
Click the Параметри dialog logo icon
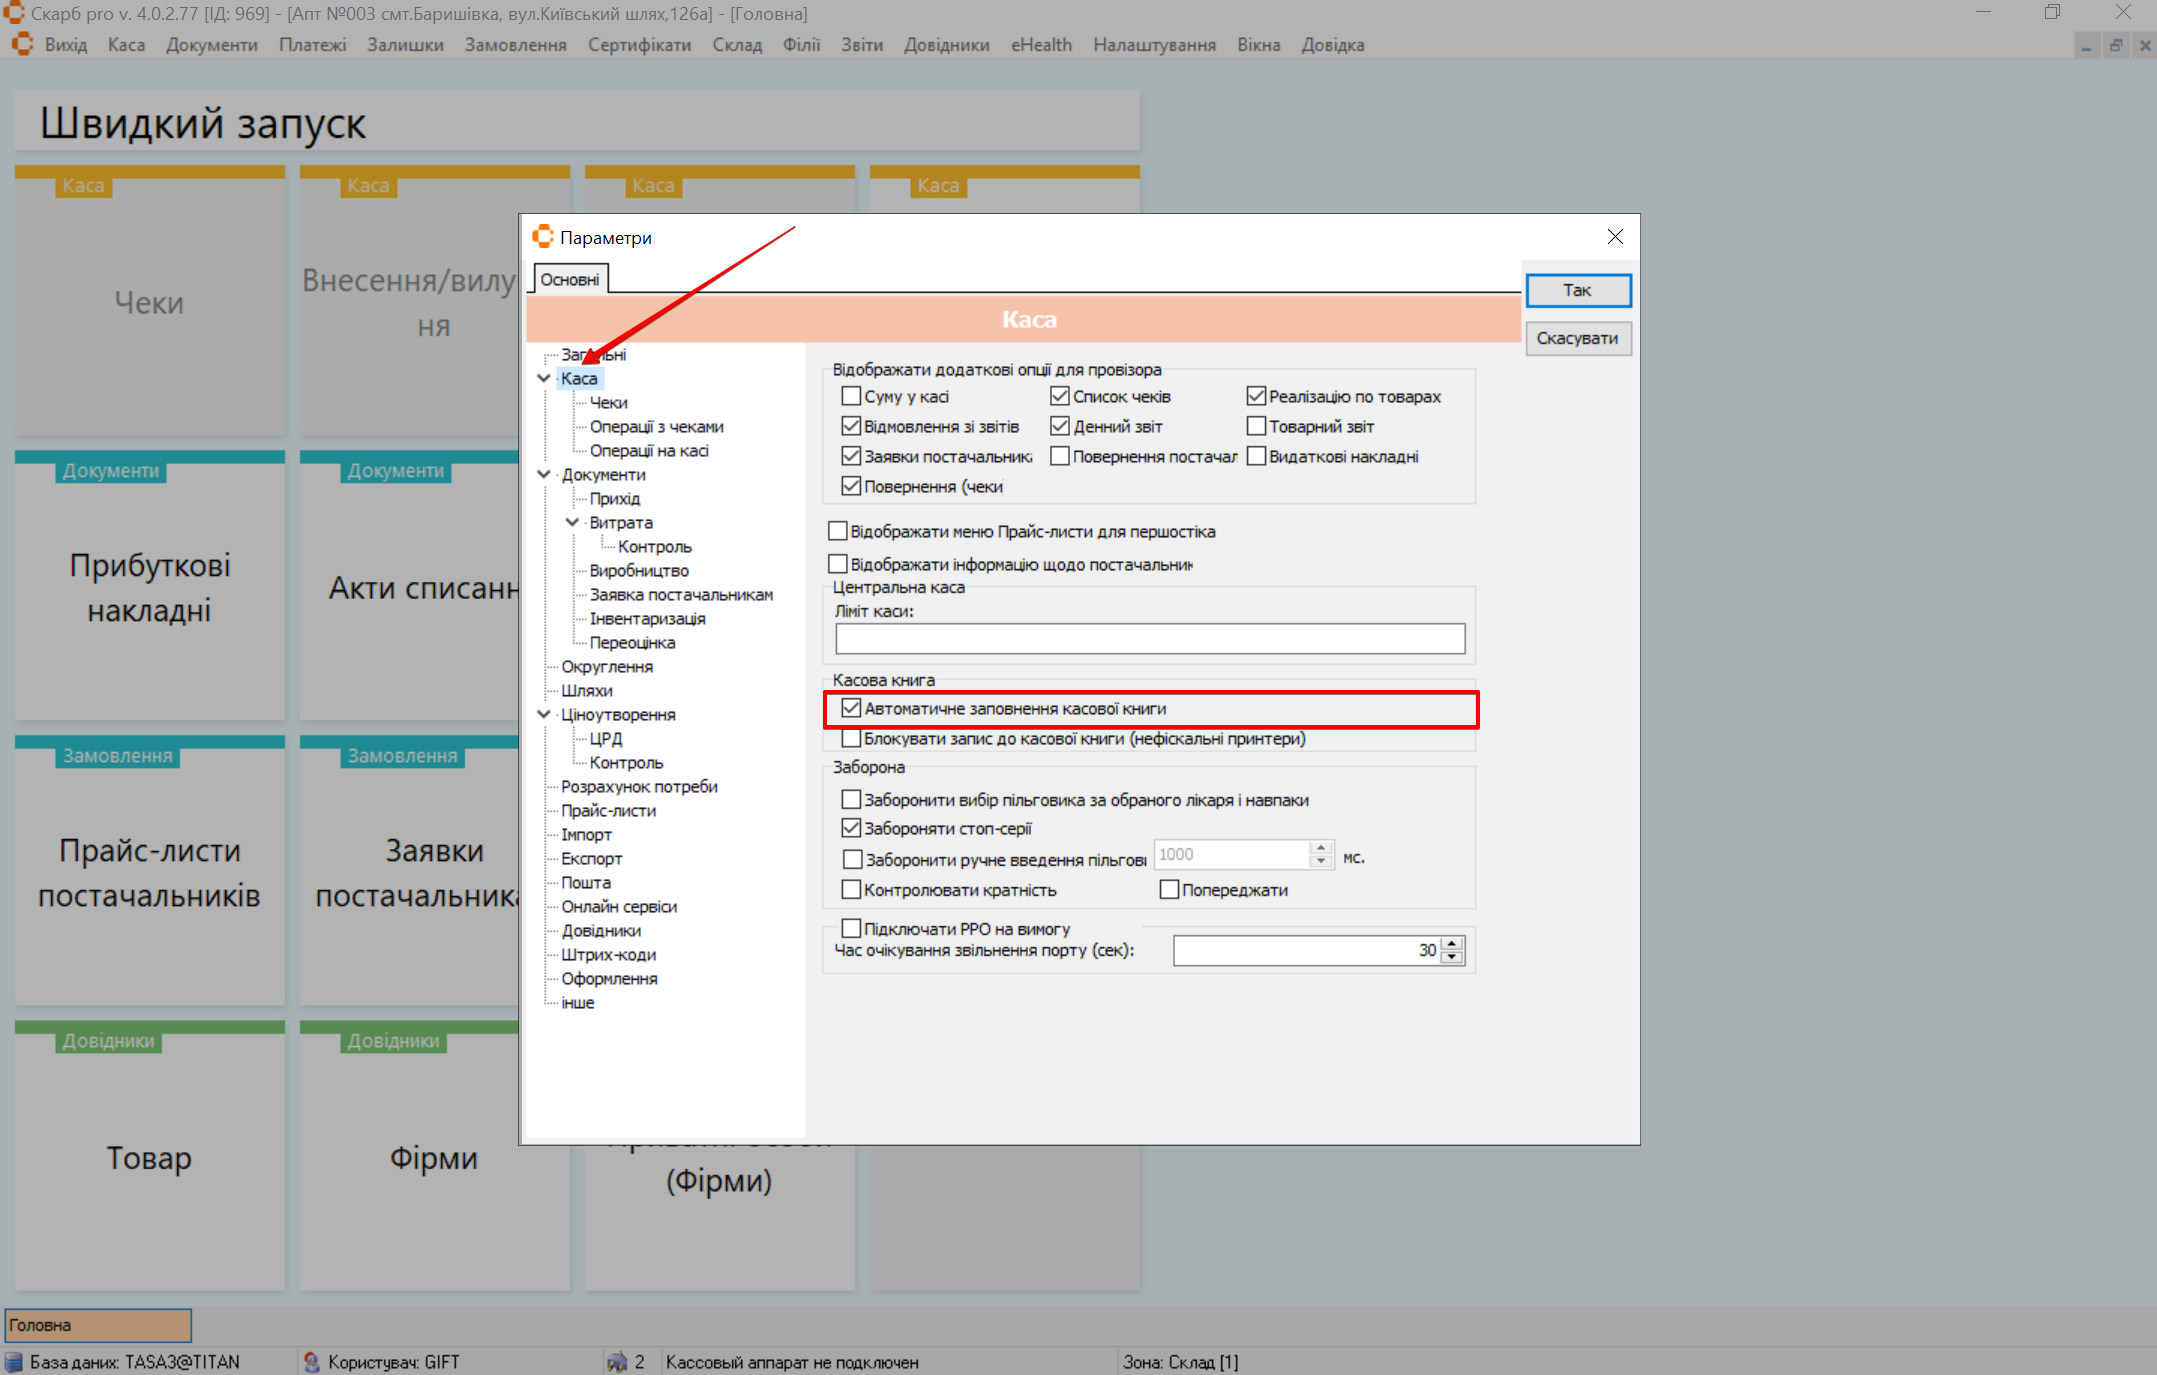(543, 237)
